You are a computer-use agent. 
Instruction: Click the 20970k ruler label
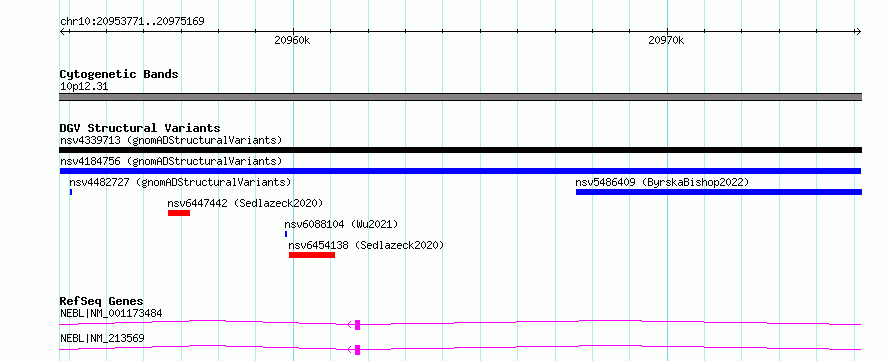point(666,40)
